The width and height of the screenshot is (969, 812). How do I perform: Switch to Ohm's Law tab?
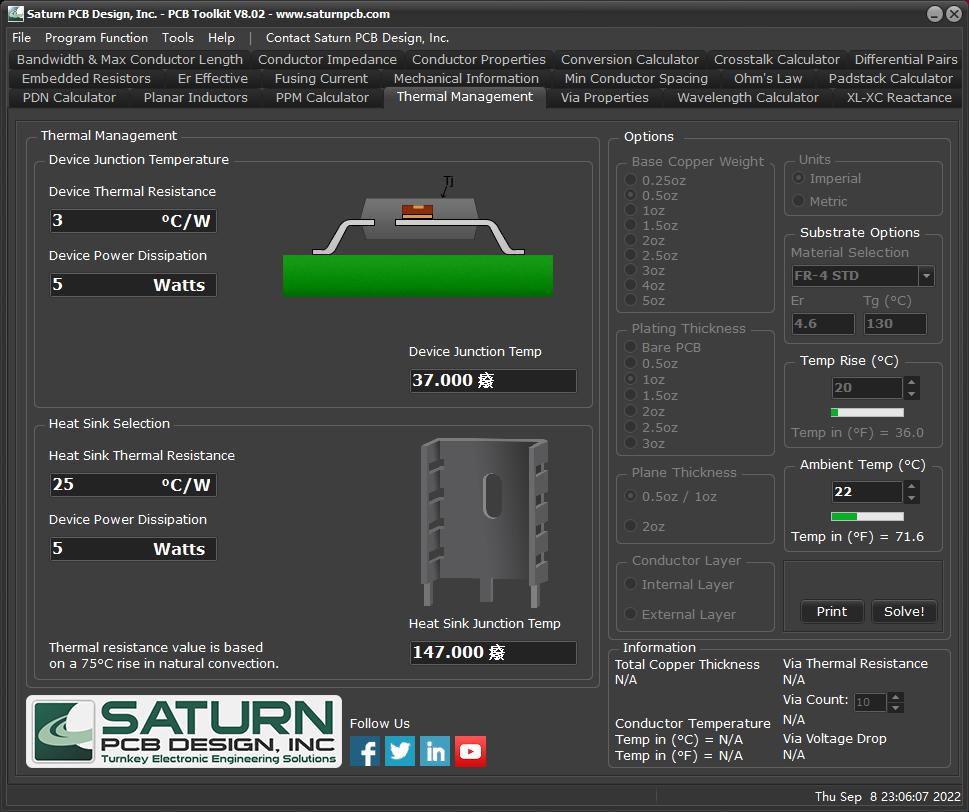tap(768, 78)
